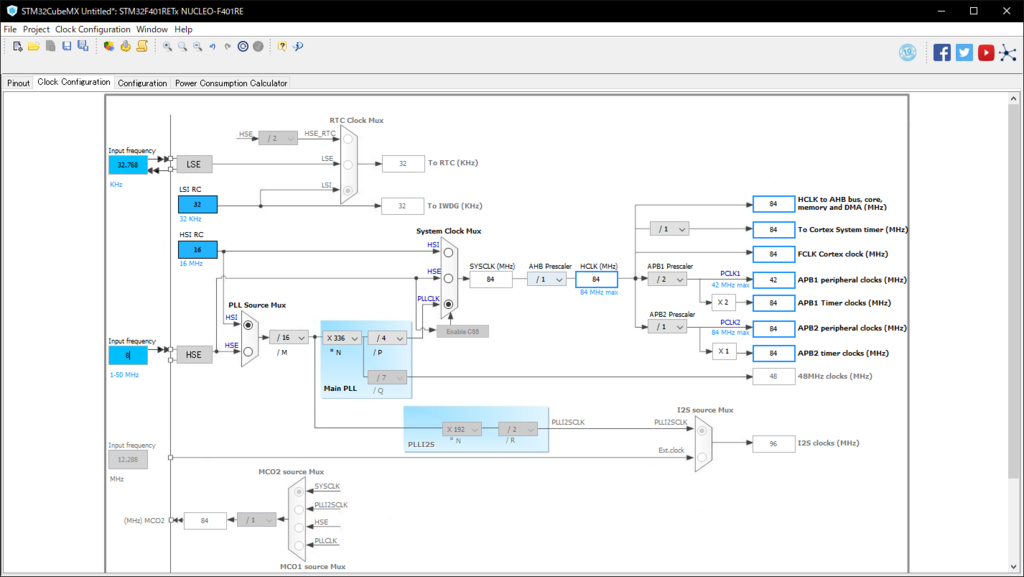This screenshot has width=1024, height=577.
Task: Click the middle magnifier zoom icon
Action: [x=182, y=46]
